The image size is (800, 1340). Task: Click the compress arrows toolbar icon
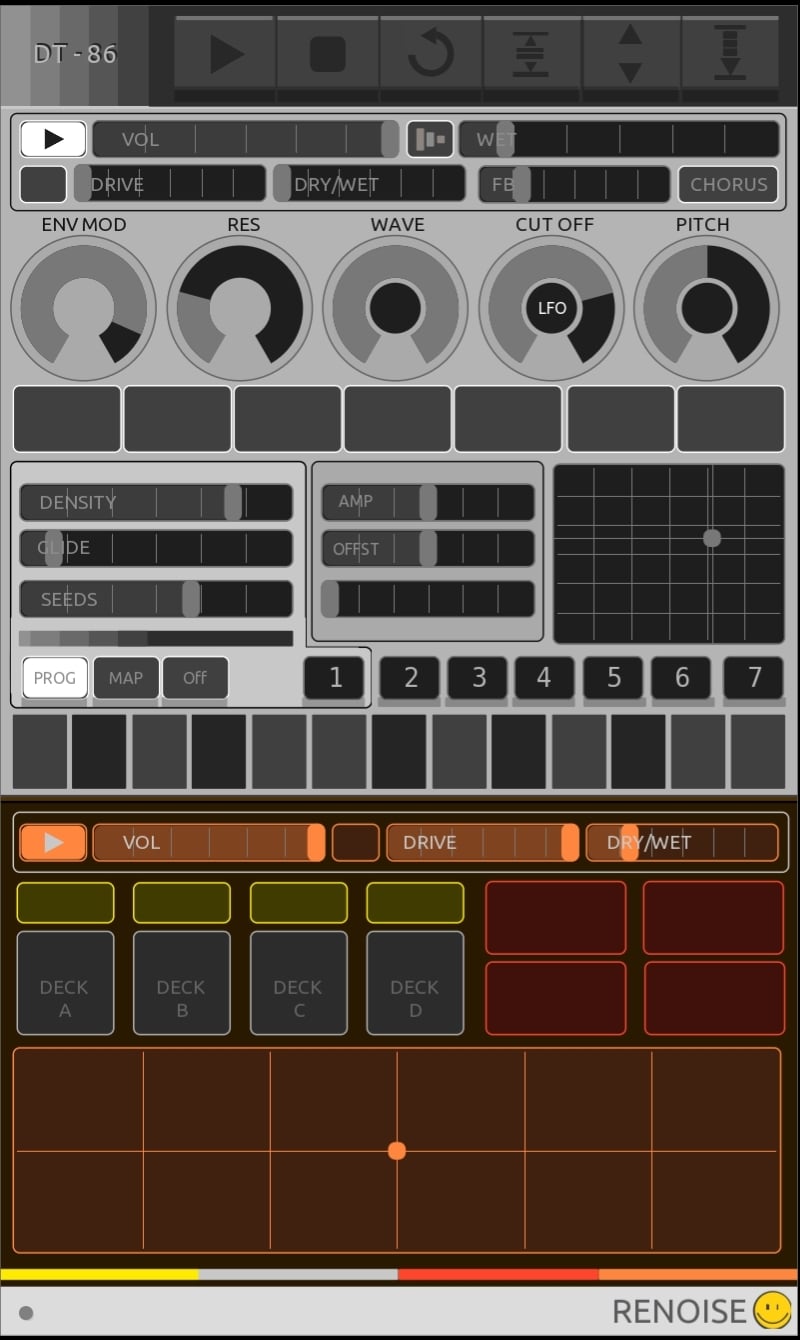[531, 52]
